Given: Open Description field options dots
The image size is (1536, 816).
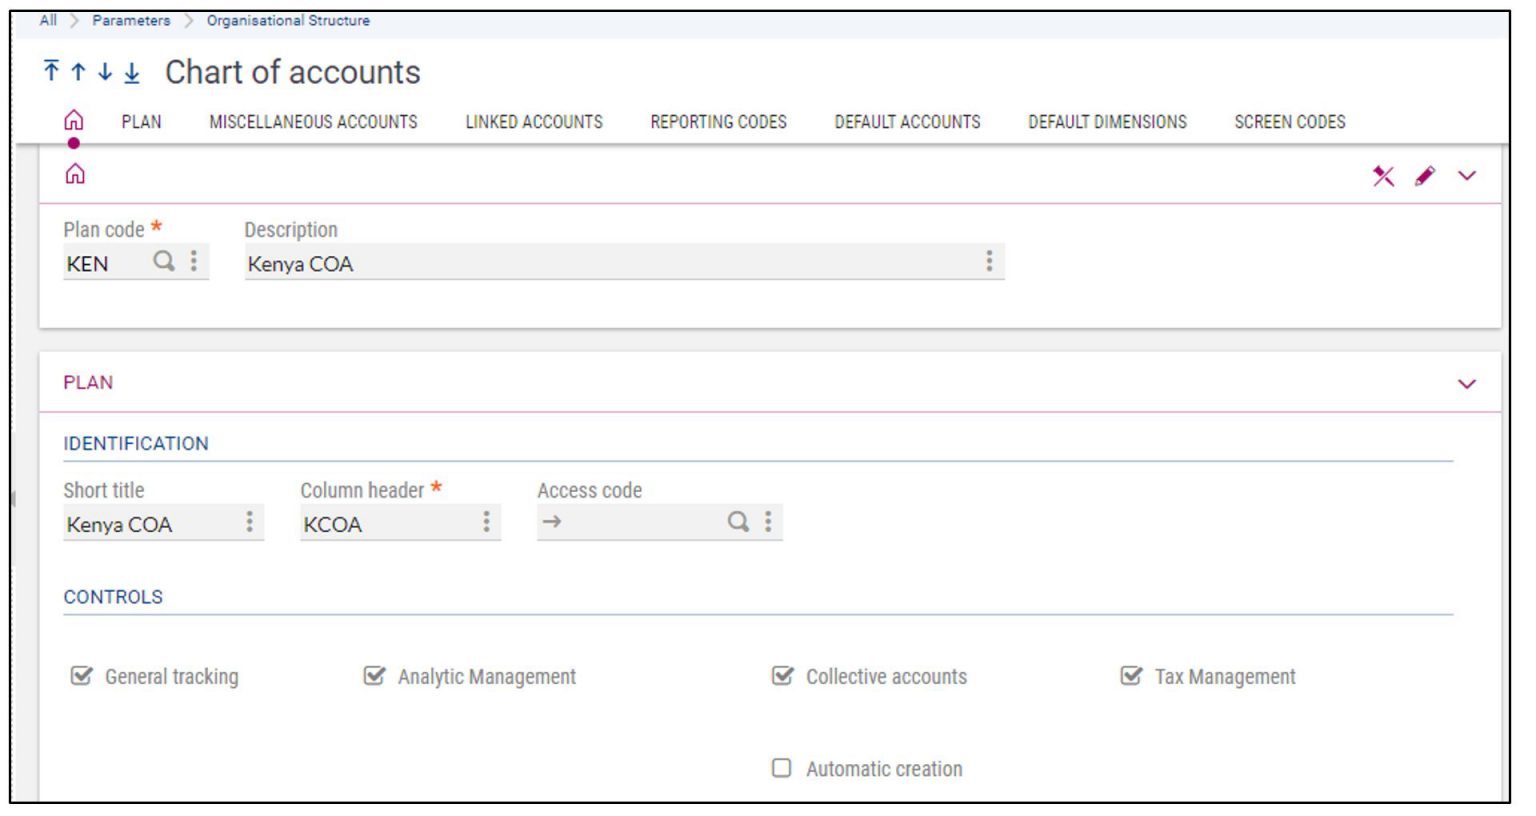Looking at the screenshot, I should click(x=988, y=262).
